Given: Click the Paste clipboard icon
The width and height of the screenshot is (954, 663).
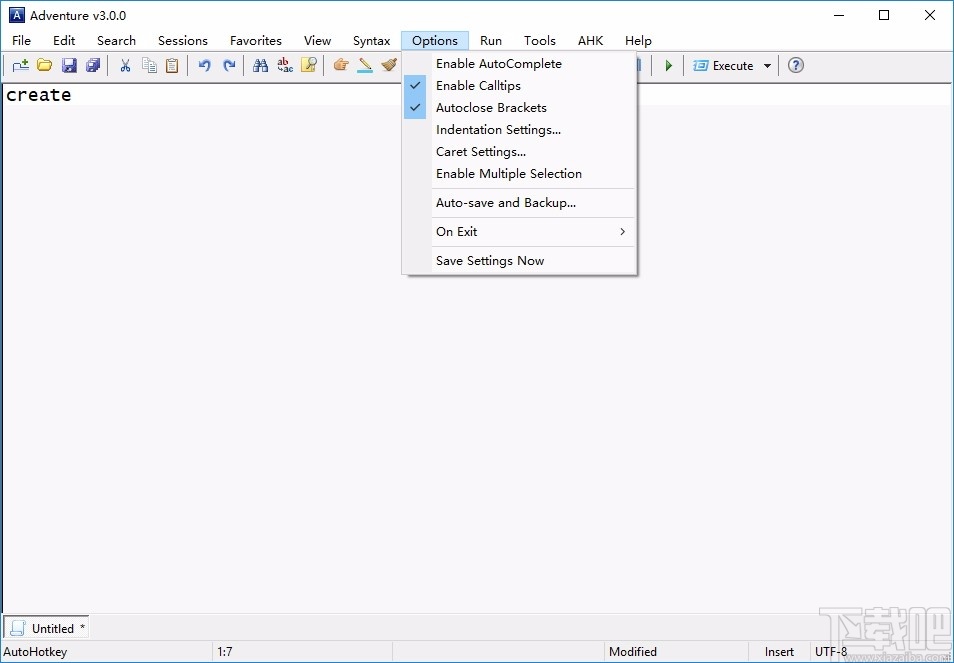Looking at the screenshot, I should (x=172, y=65).
